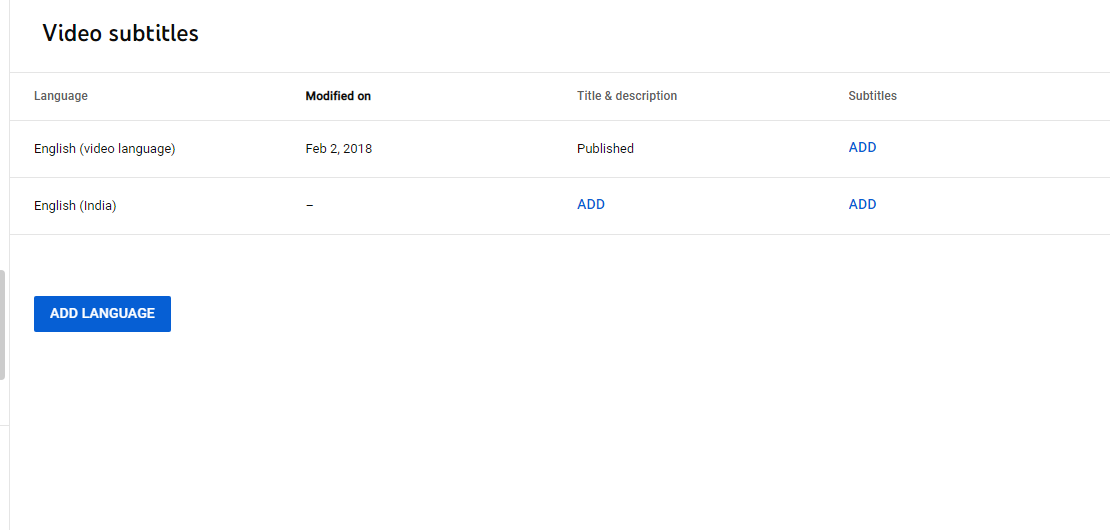Select the English (India) row label
The width and height of the screenshot is (1110, 530).
tap(75, 206)
